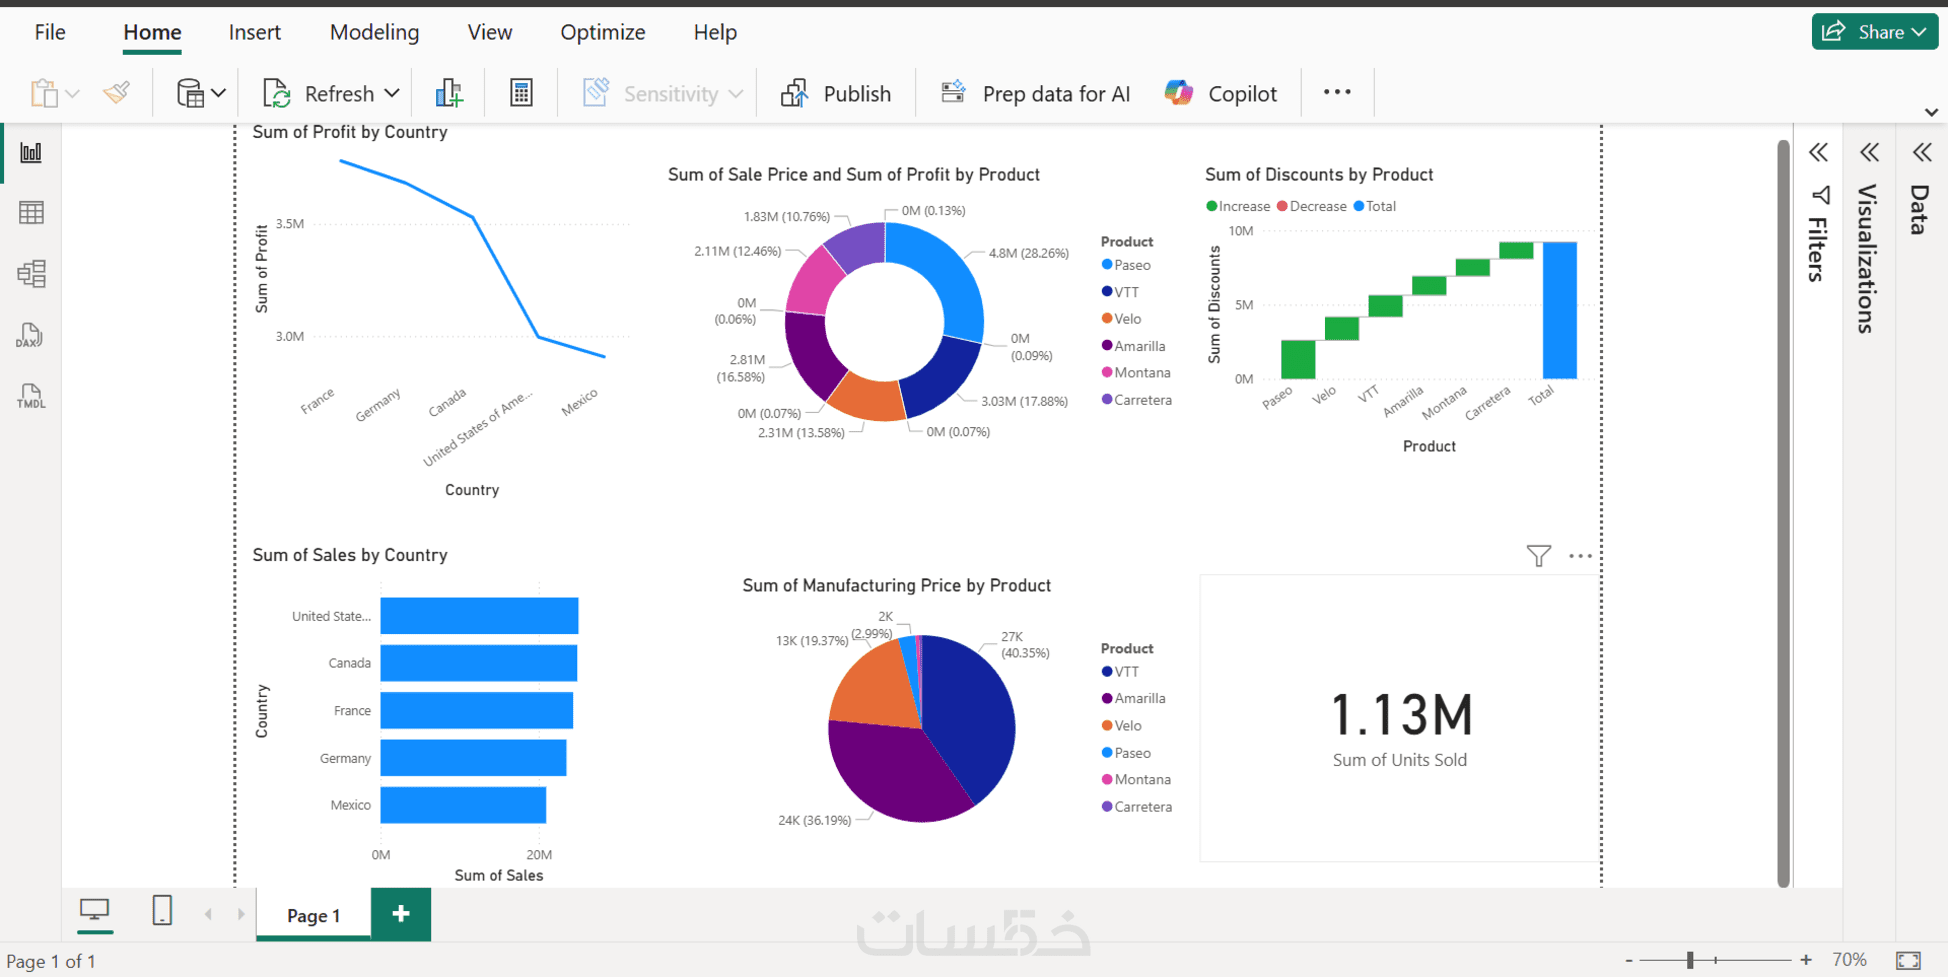This screenshot has height=977, width=1948.
Task: Open the Insert ribbon tab
Action: [x=254, y=32]
